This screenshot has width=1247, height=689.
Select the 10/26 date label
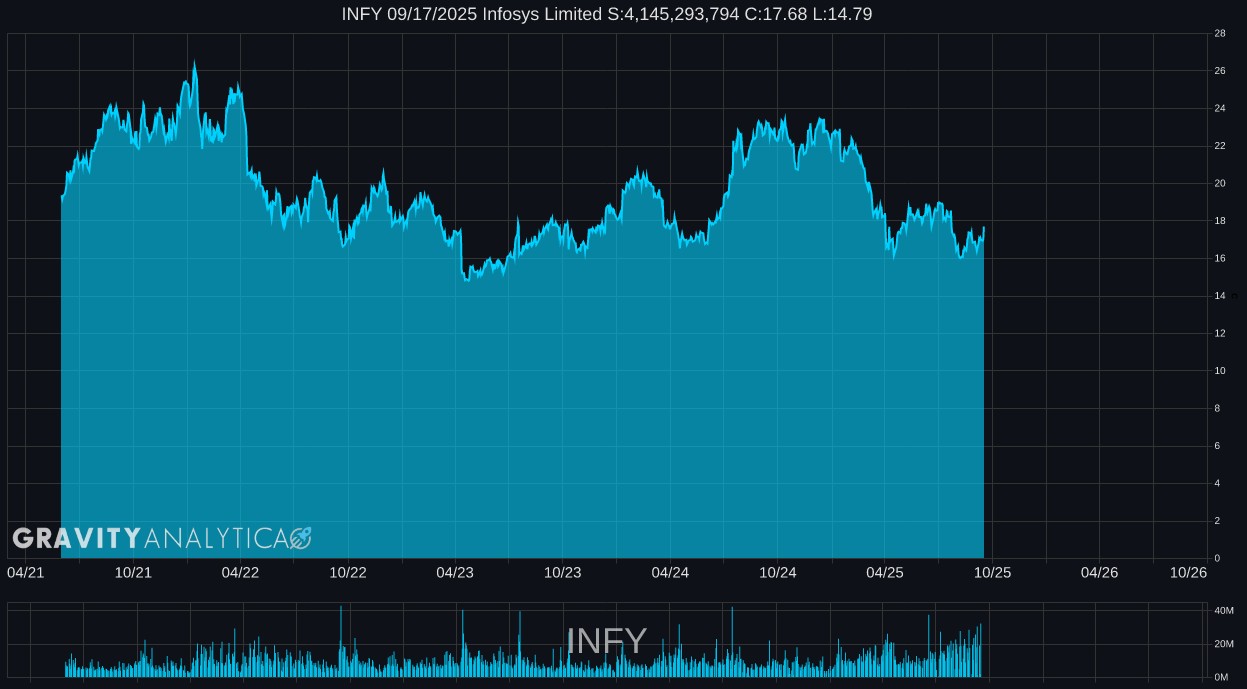coord(1189,572)
